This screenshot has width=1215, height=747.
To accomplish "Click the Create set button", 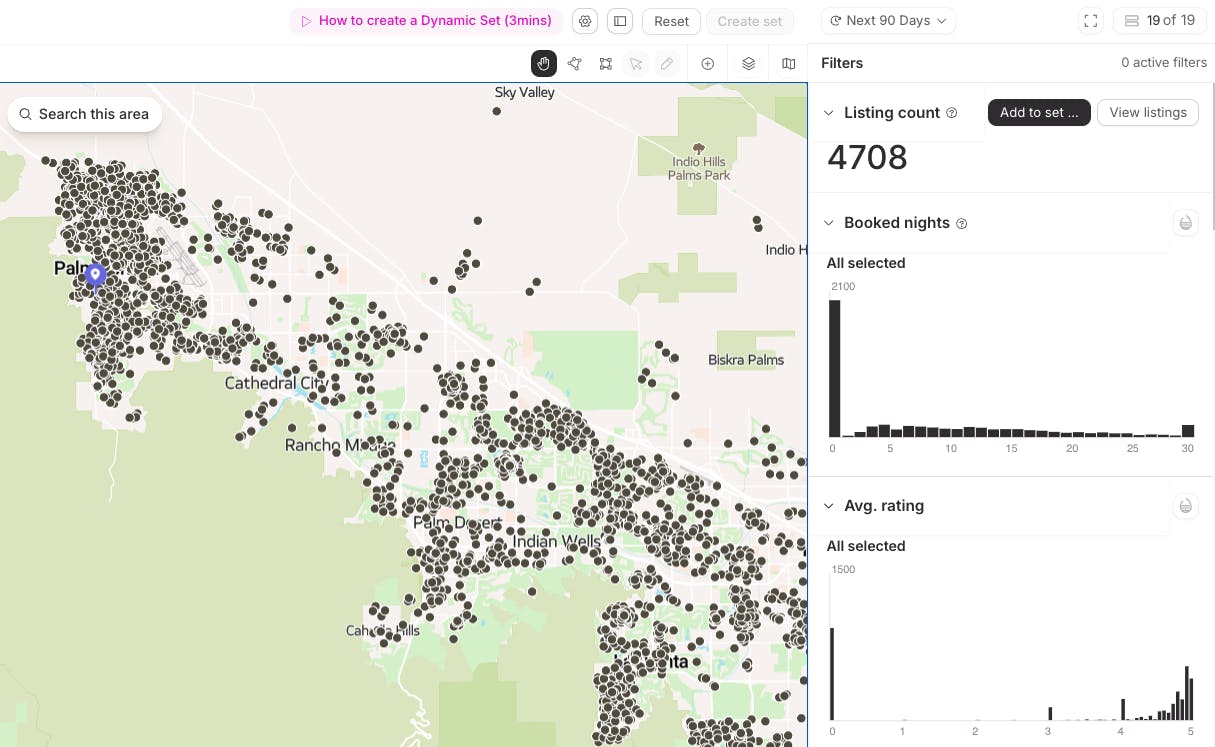I will (750, 21).
